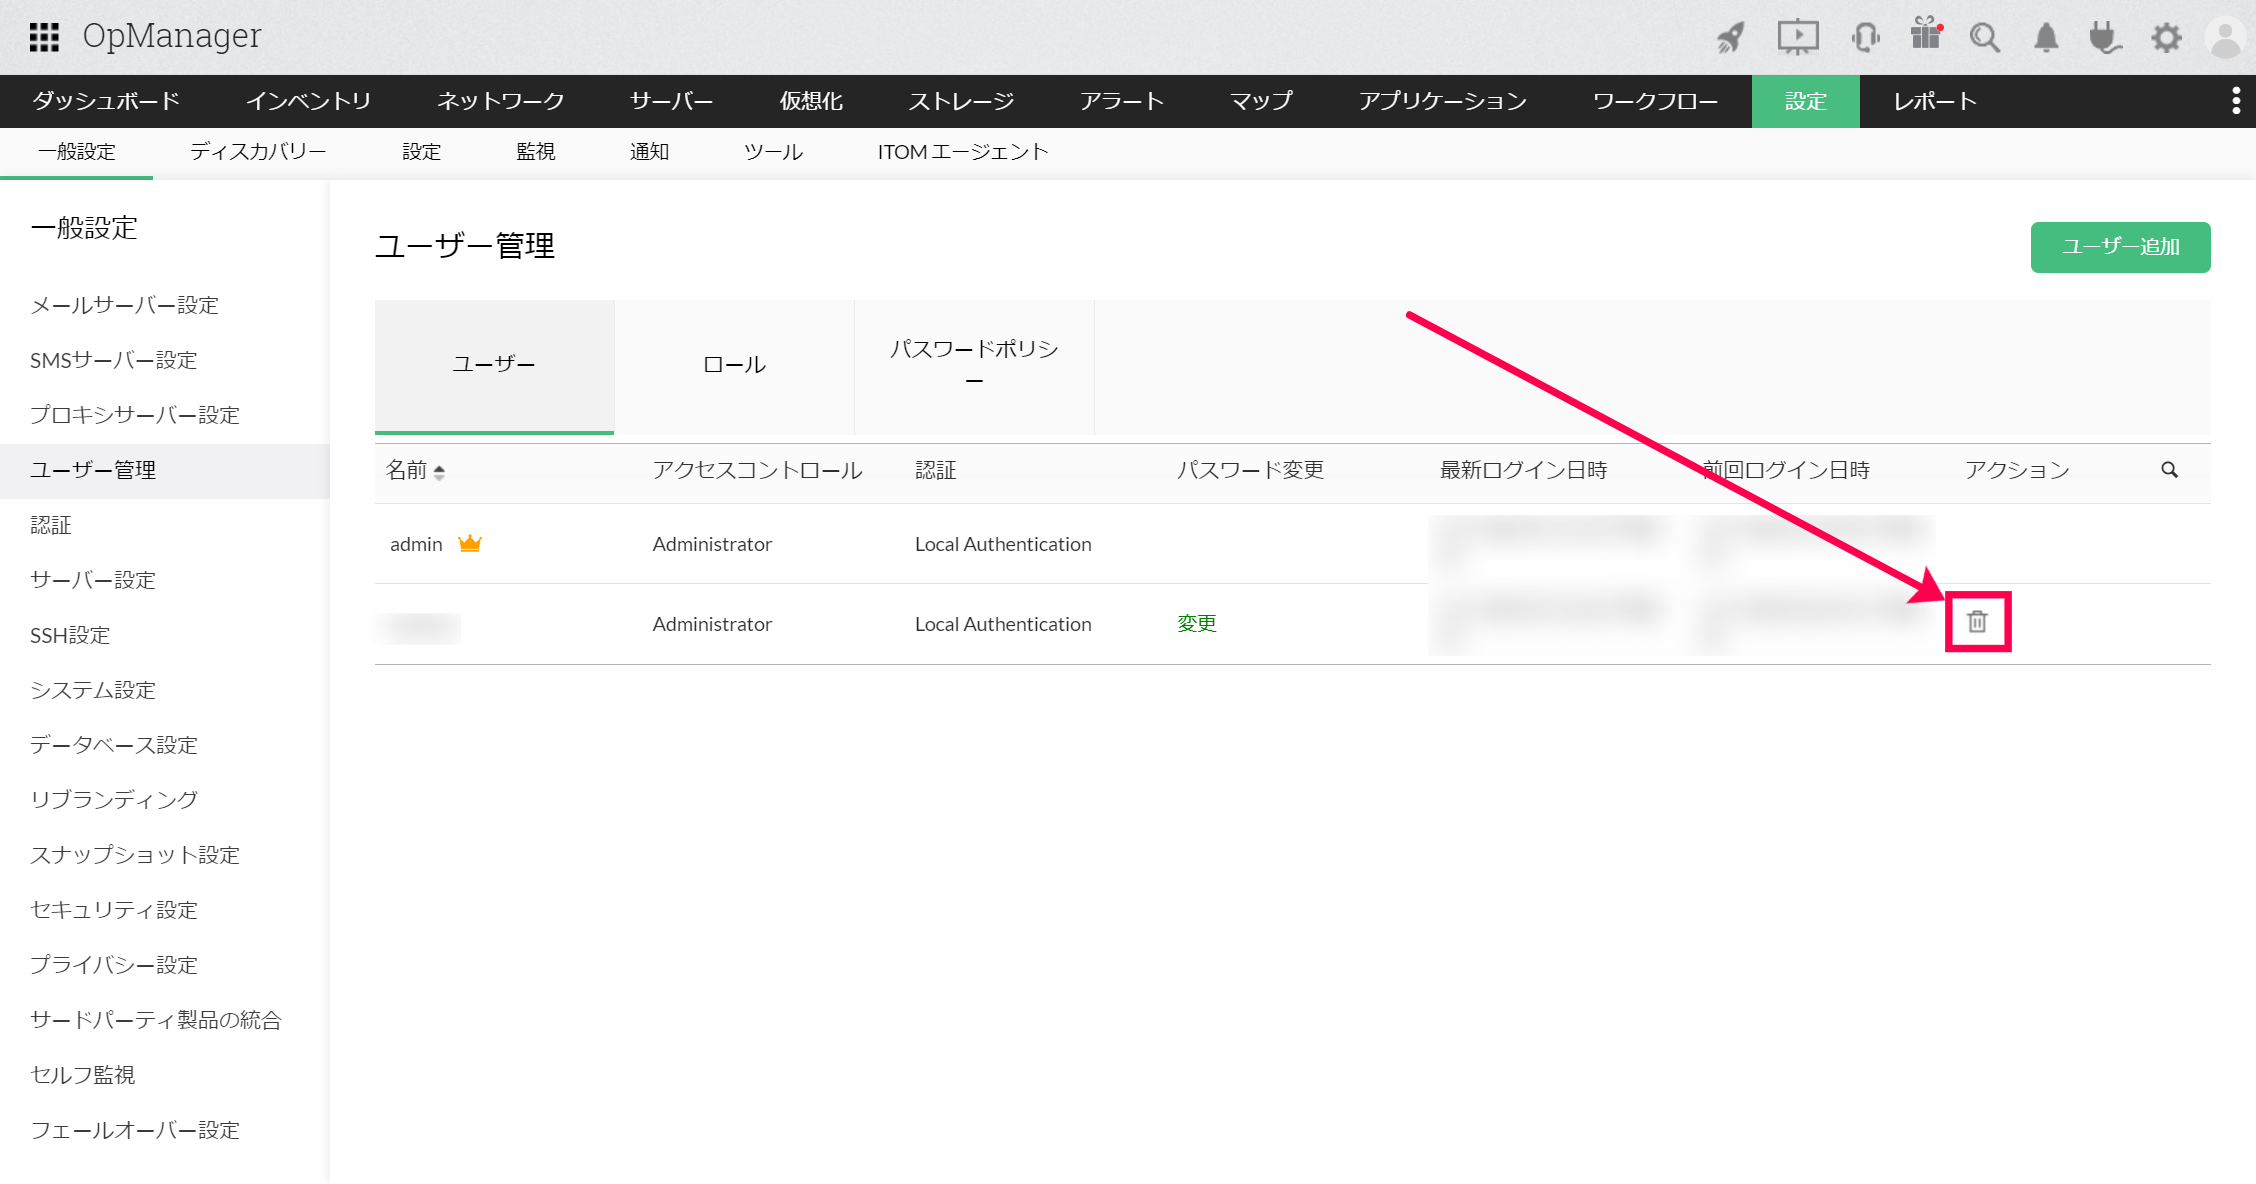Click the trash delete user icon
The width and height of the screenshot is (2256, 1184).
tap(1977, 622)
